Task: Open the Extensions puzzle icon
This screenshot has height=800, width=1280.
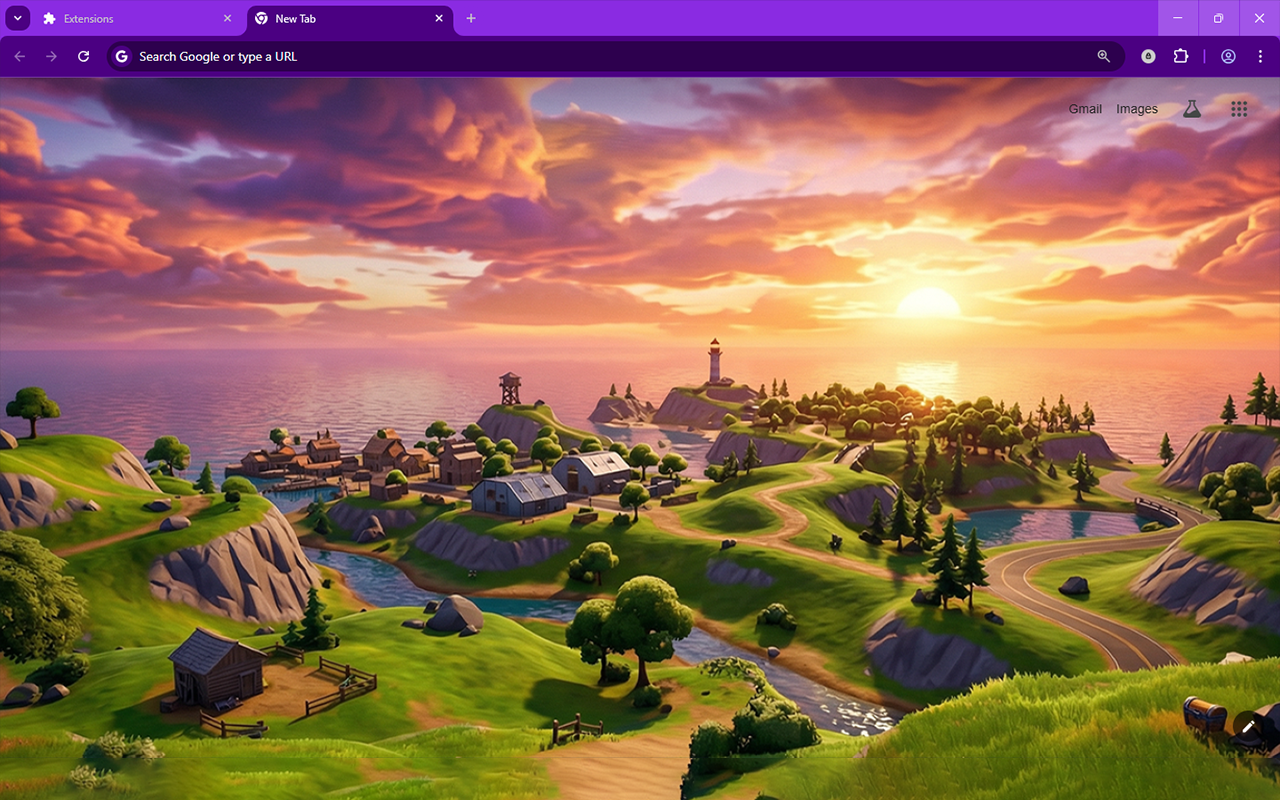Action: click(1181, 56)
